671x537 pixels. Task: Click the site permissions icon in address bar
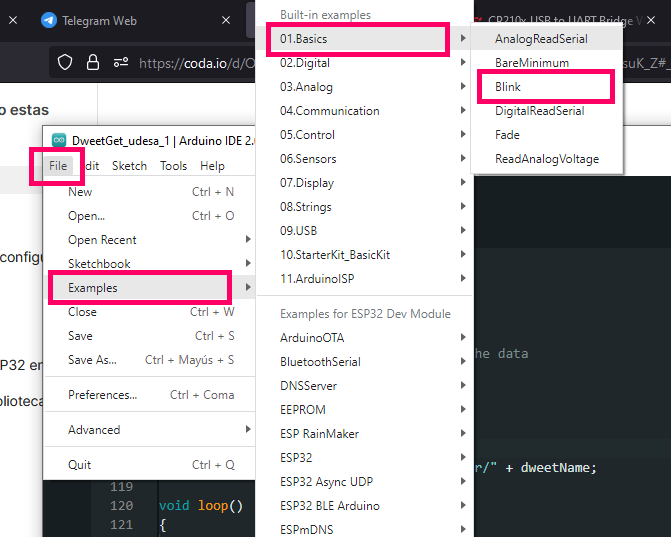tap(121, 62)
